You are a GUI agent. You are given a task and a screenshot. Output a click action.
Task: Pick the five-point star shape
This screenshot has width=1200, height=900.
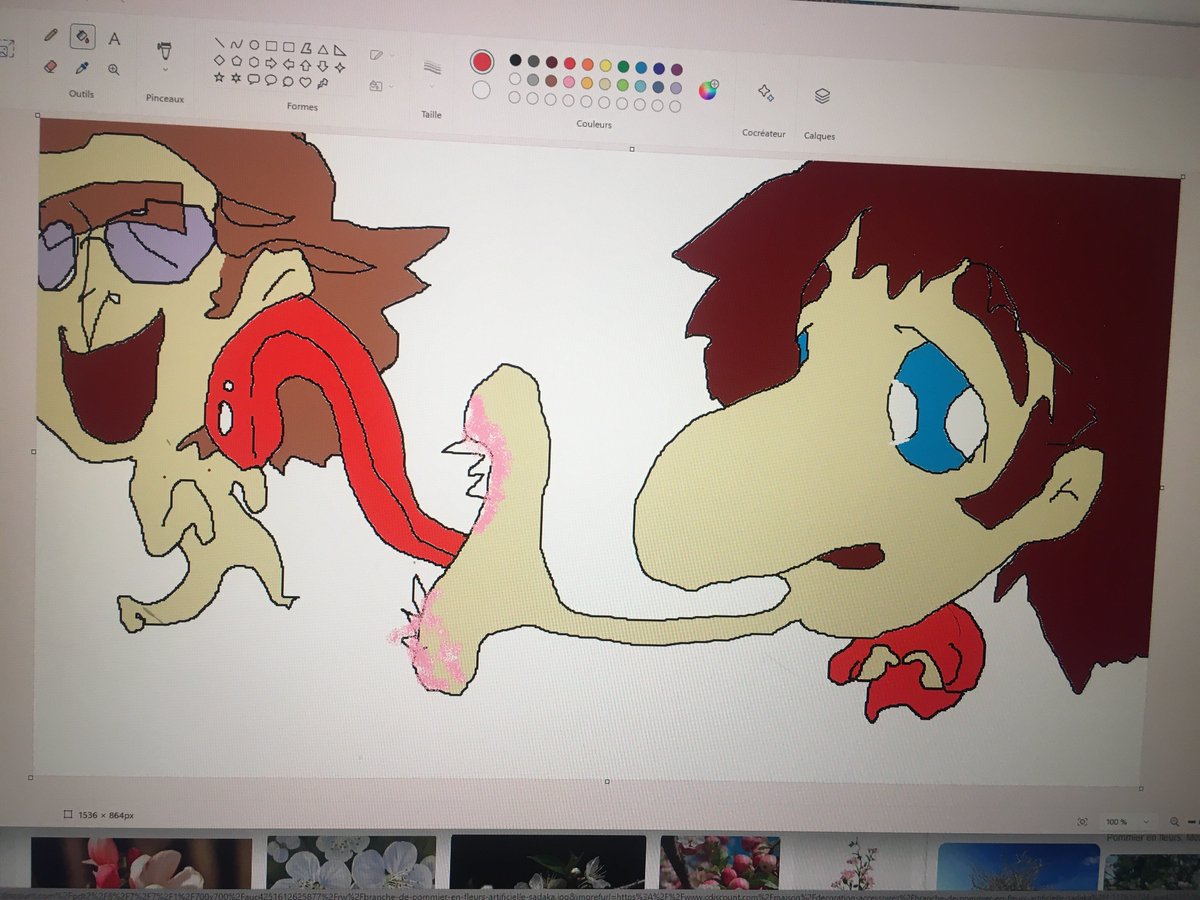pos(219,77)
